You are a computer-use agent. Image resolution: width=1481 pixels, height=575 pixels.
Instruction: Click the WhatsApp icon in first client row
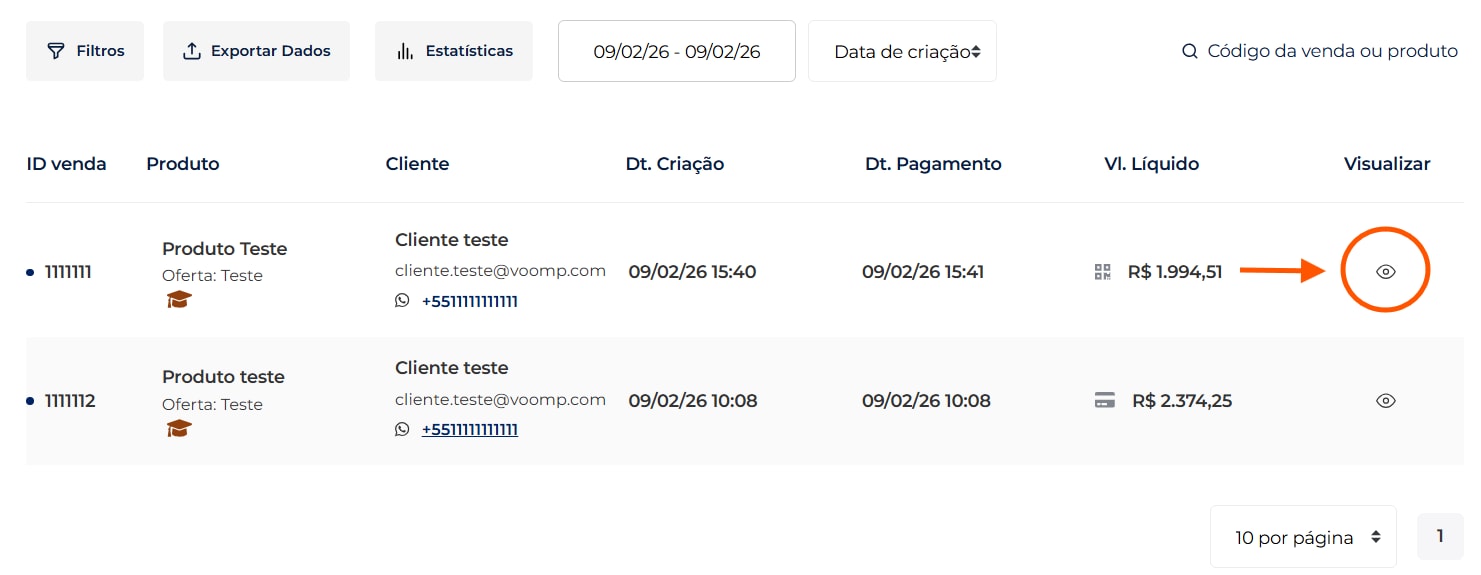click(x=402, y=300)
